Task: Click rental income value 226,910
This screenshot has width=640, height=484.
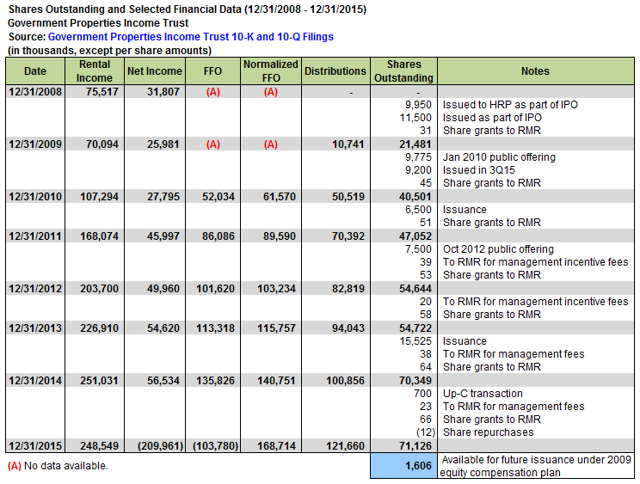Action: pyautogui.click(x=99, y=328)
